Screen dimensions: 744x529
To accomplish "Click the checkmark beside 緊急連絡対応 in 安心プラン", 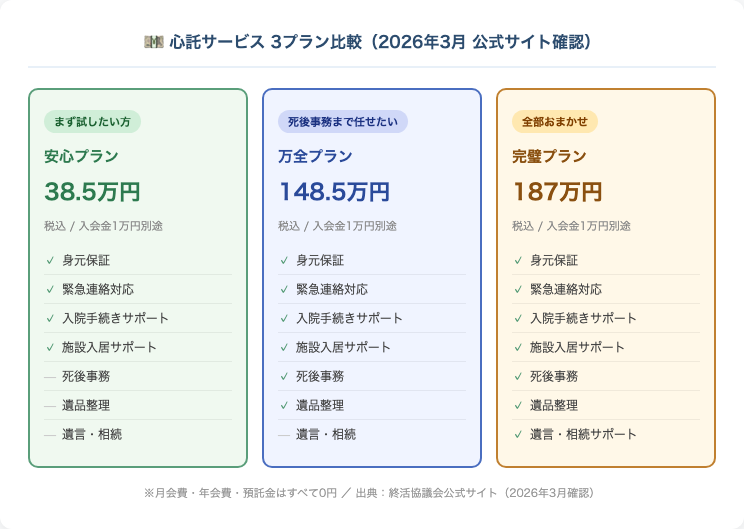I will [x=50, y=289].
